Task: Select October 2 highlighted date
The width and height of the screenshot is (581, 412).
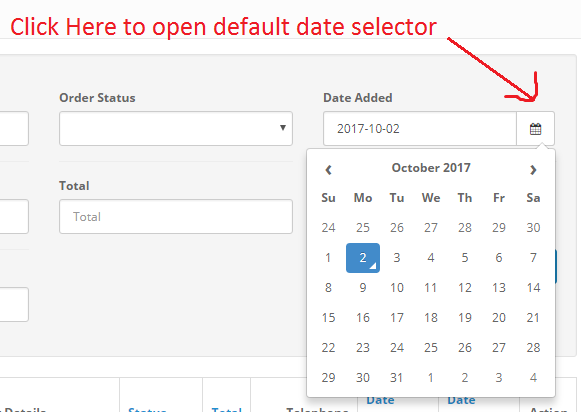Action: (363, 258)
